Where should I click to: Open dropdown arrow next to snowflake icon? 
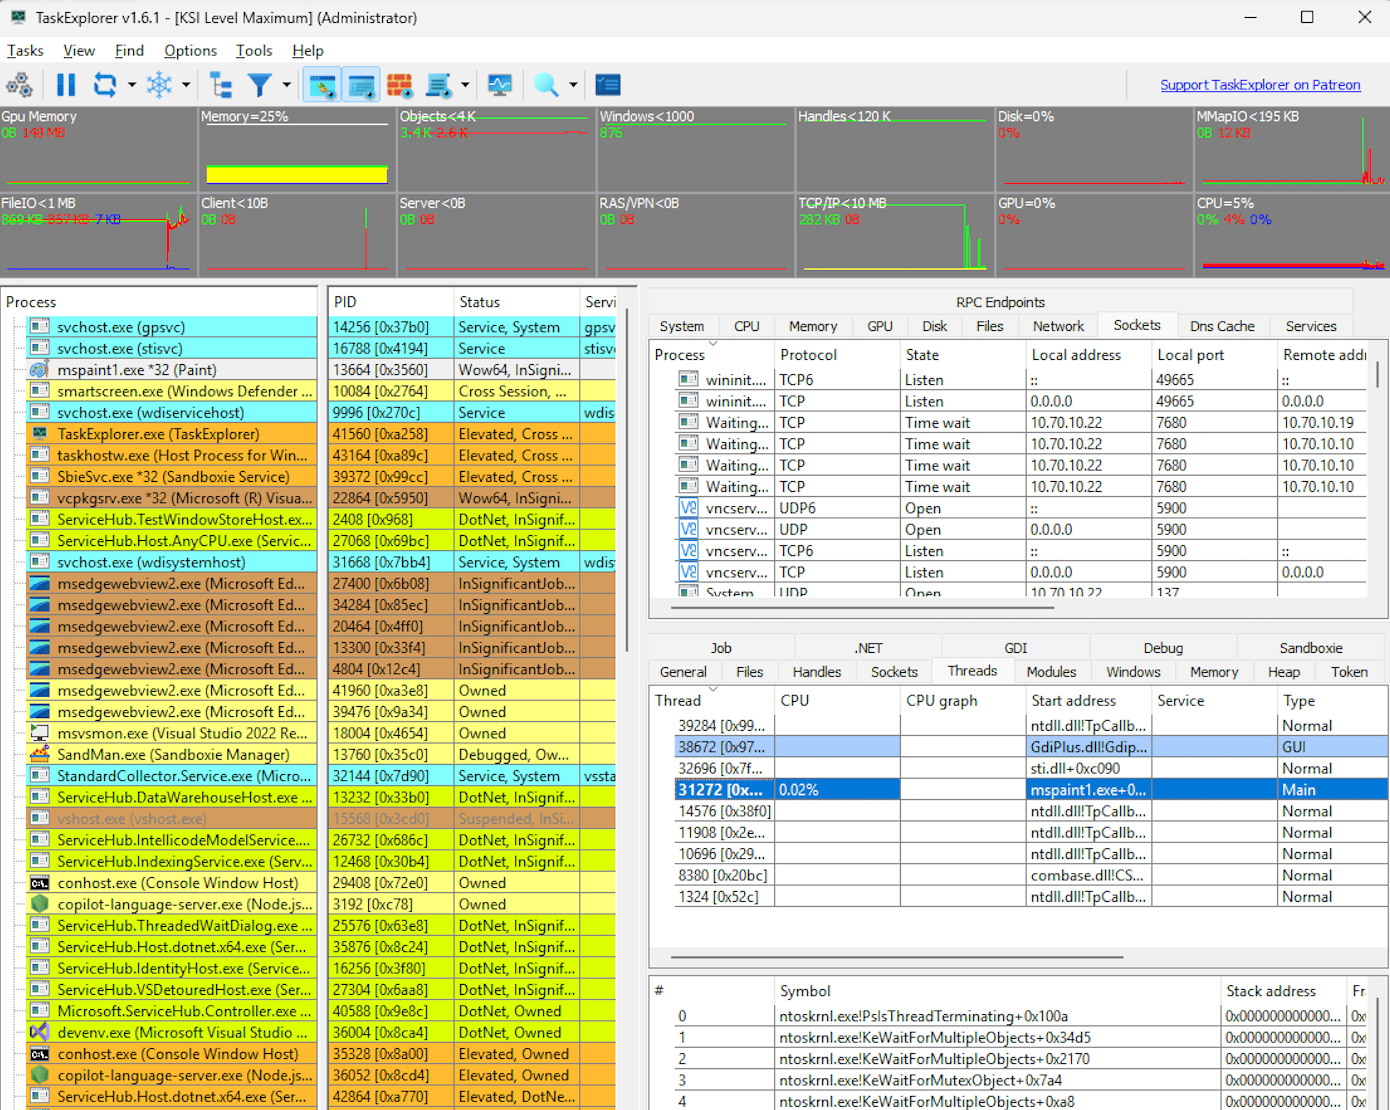point(186,85)
